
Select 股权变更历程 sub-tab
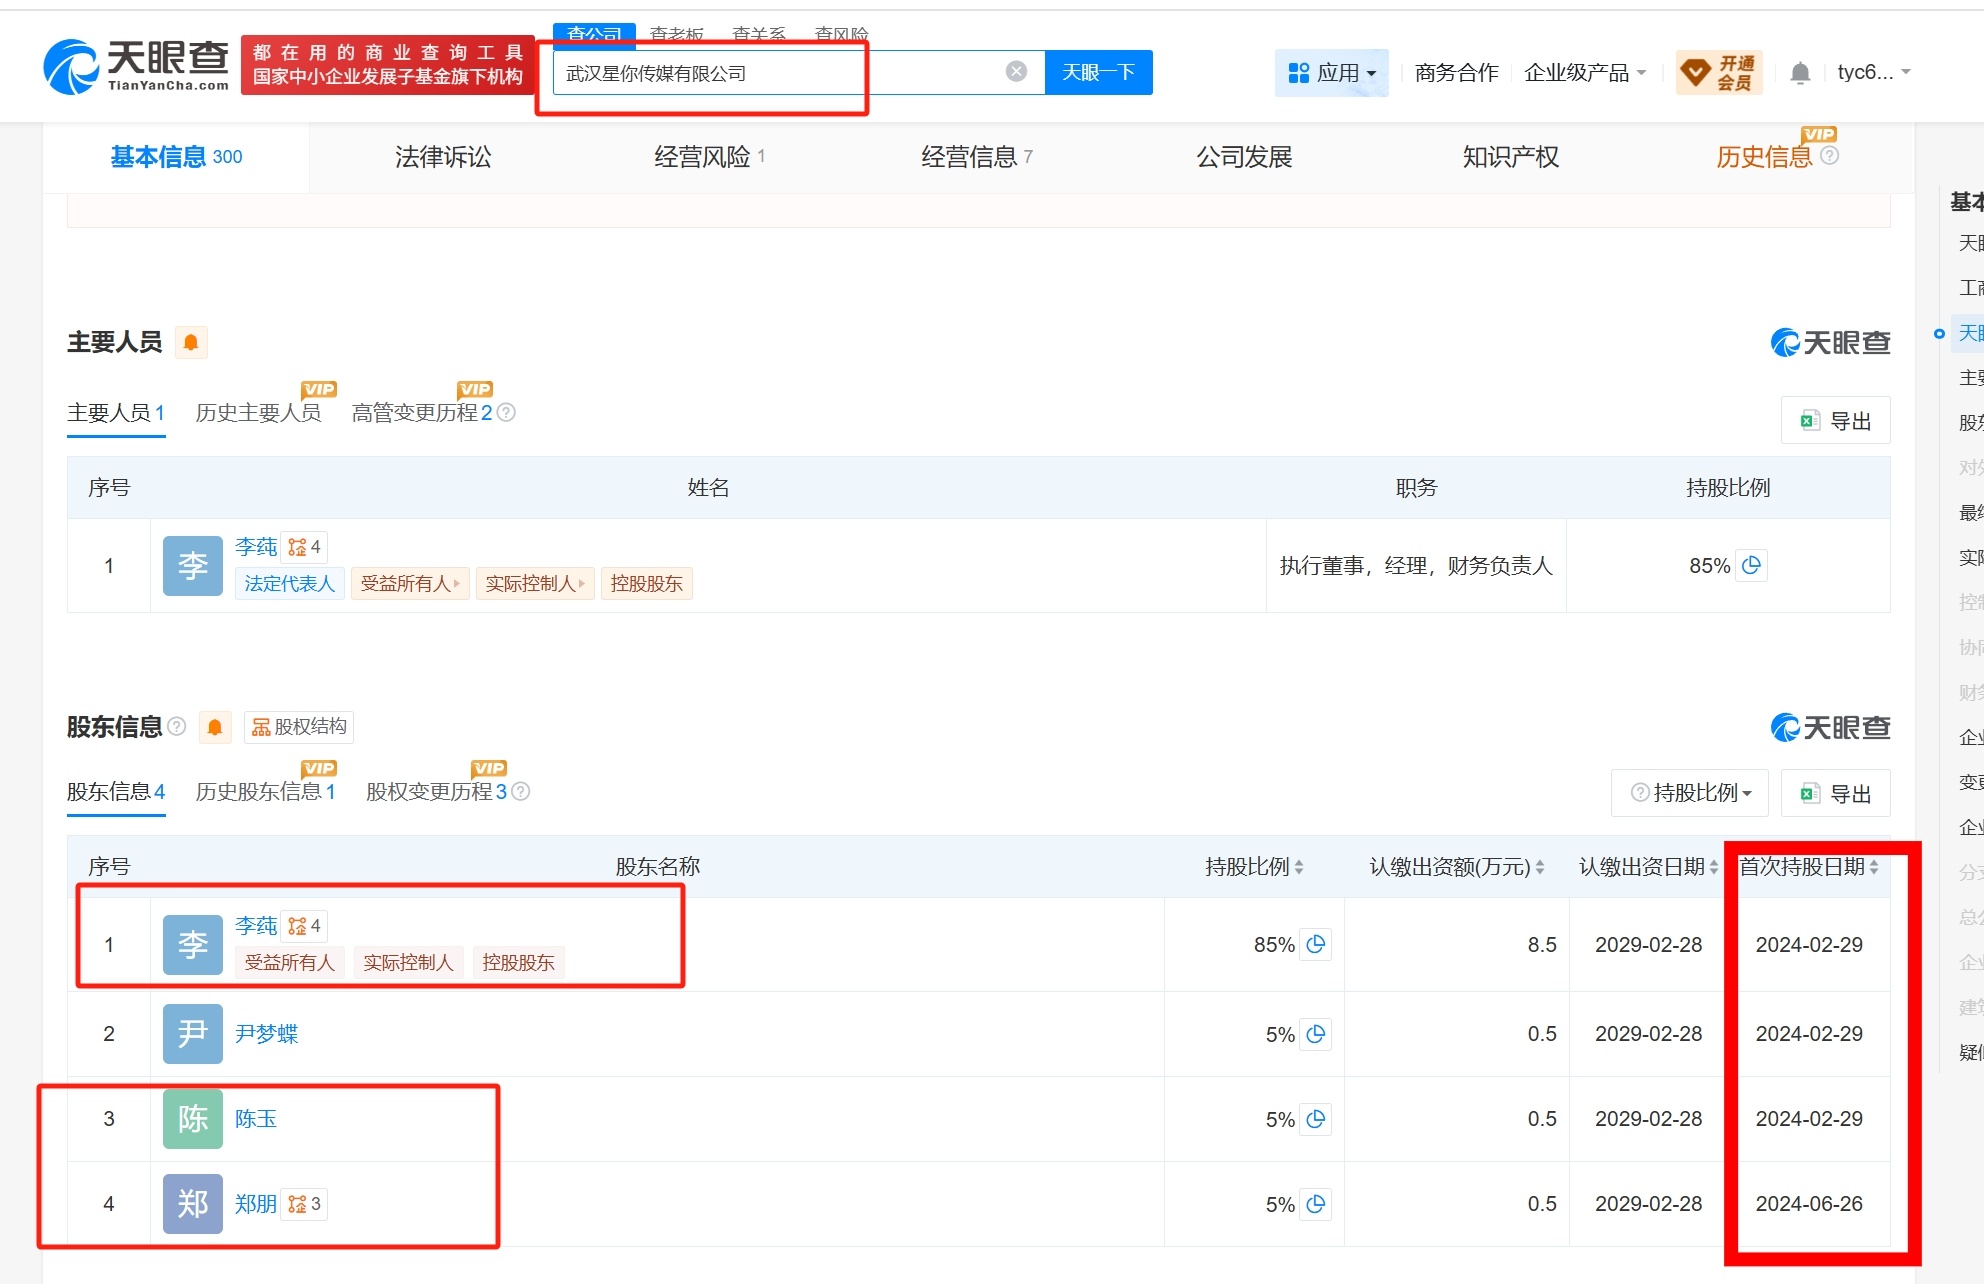436,792
